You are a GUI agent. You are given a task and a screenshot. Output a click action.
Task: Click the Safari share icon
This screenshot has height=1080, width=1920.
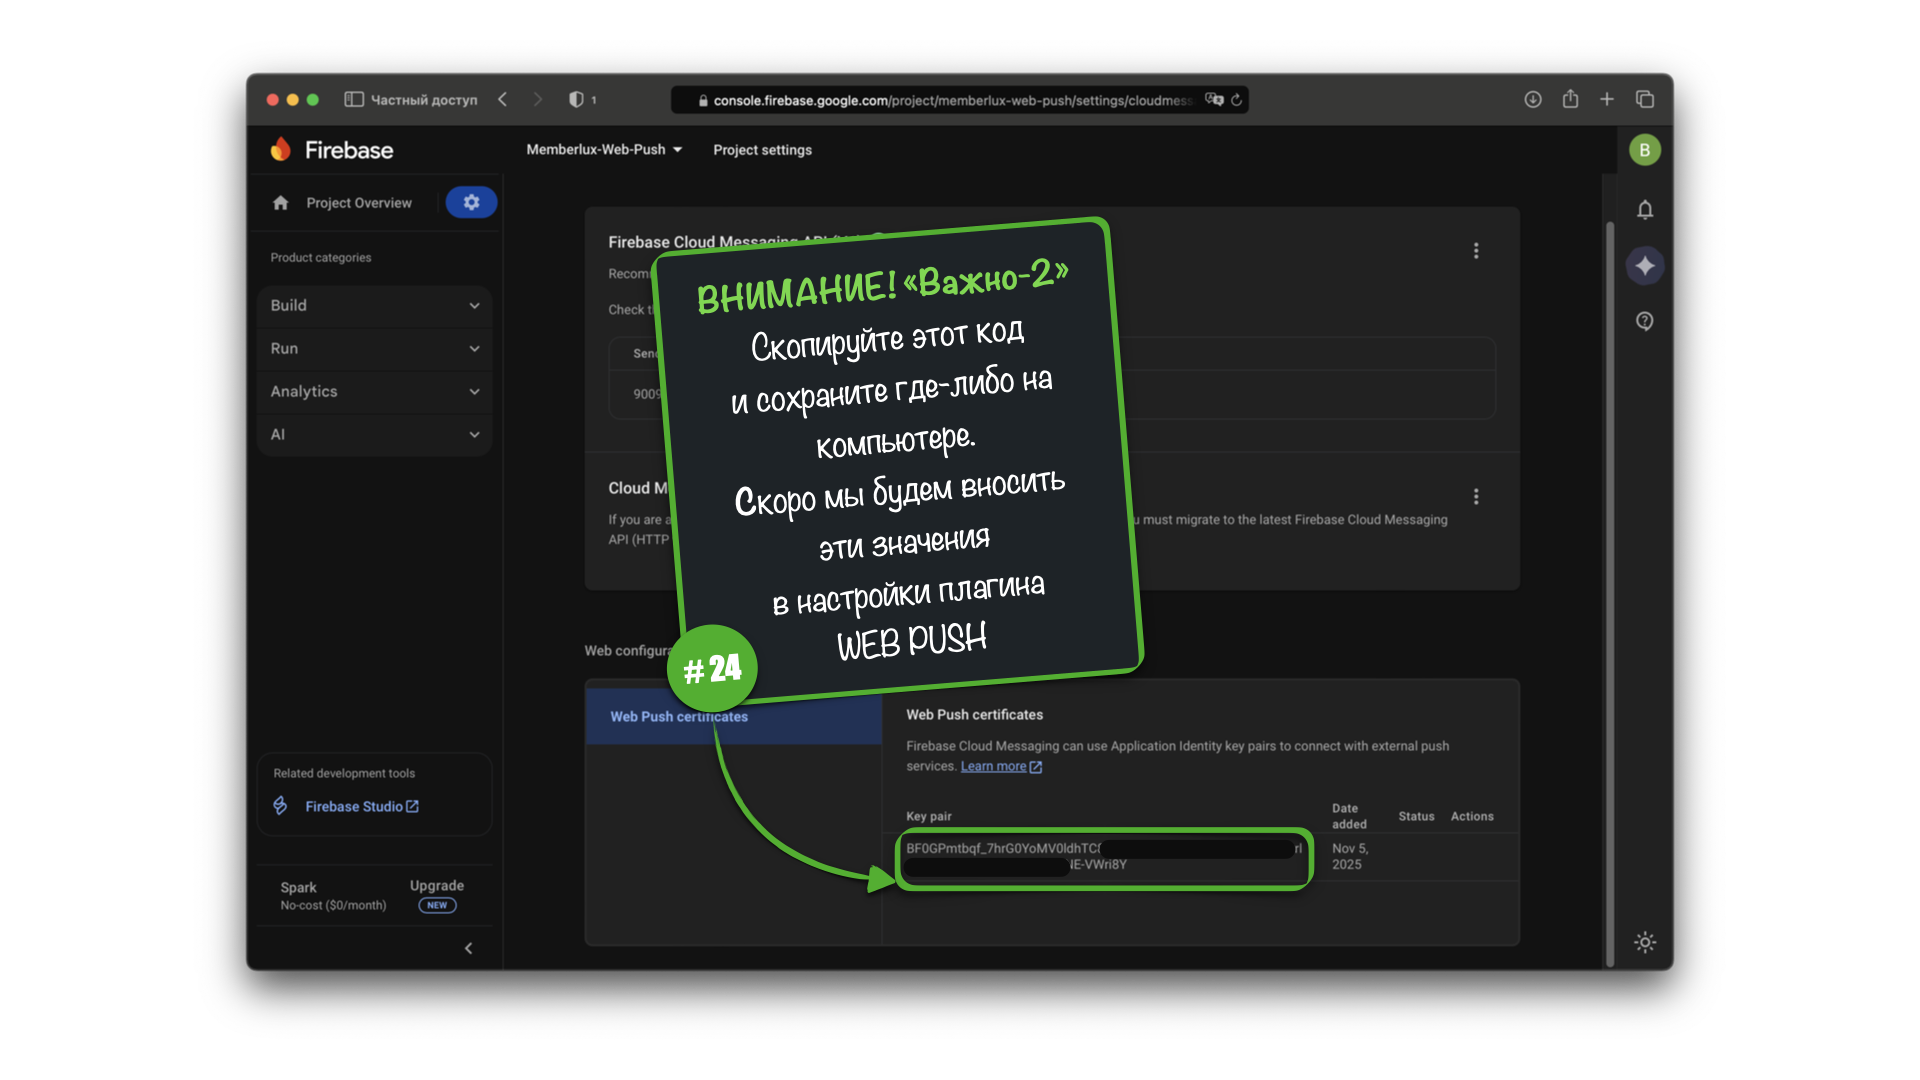1570,99
